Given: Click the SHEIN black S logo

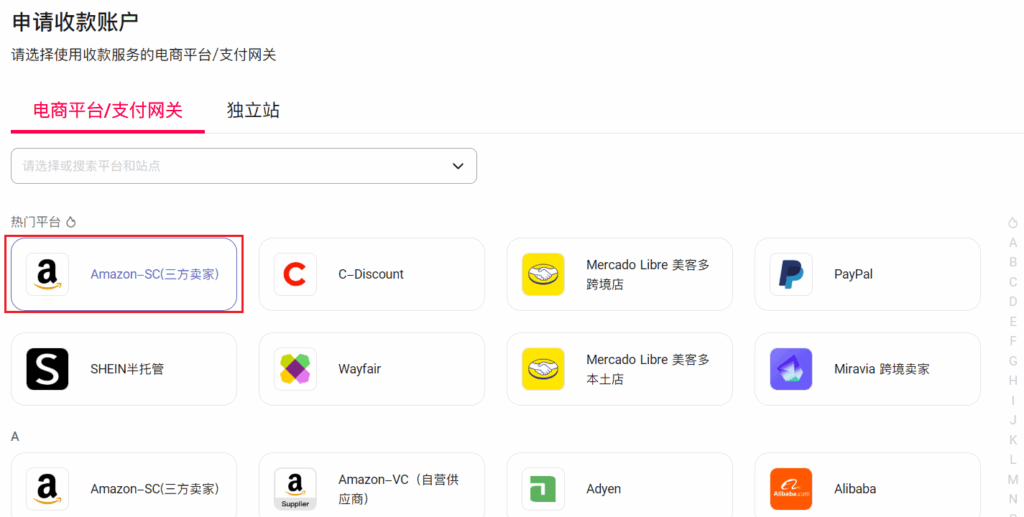Looking at the screenshot, I should pos(47,369).
